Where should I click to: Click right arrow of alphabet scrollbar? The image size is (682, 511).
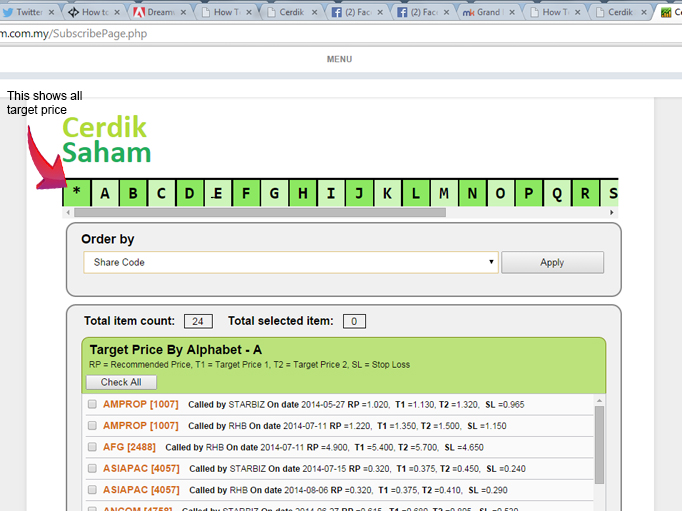click(612, 212)
